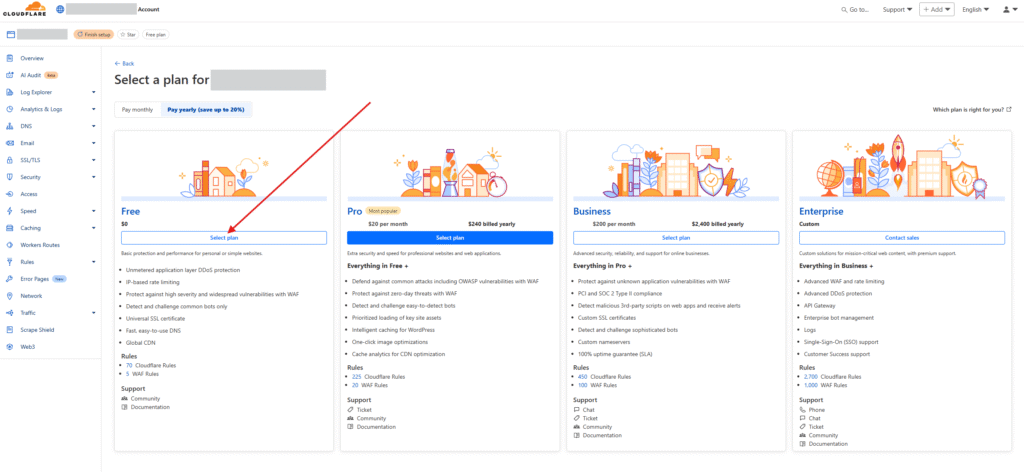
Task: Expand the arrow next to DNS
Action: pos(93,126)
